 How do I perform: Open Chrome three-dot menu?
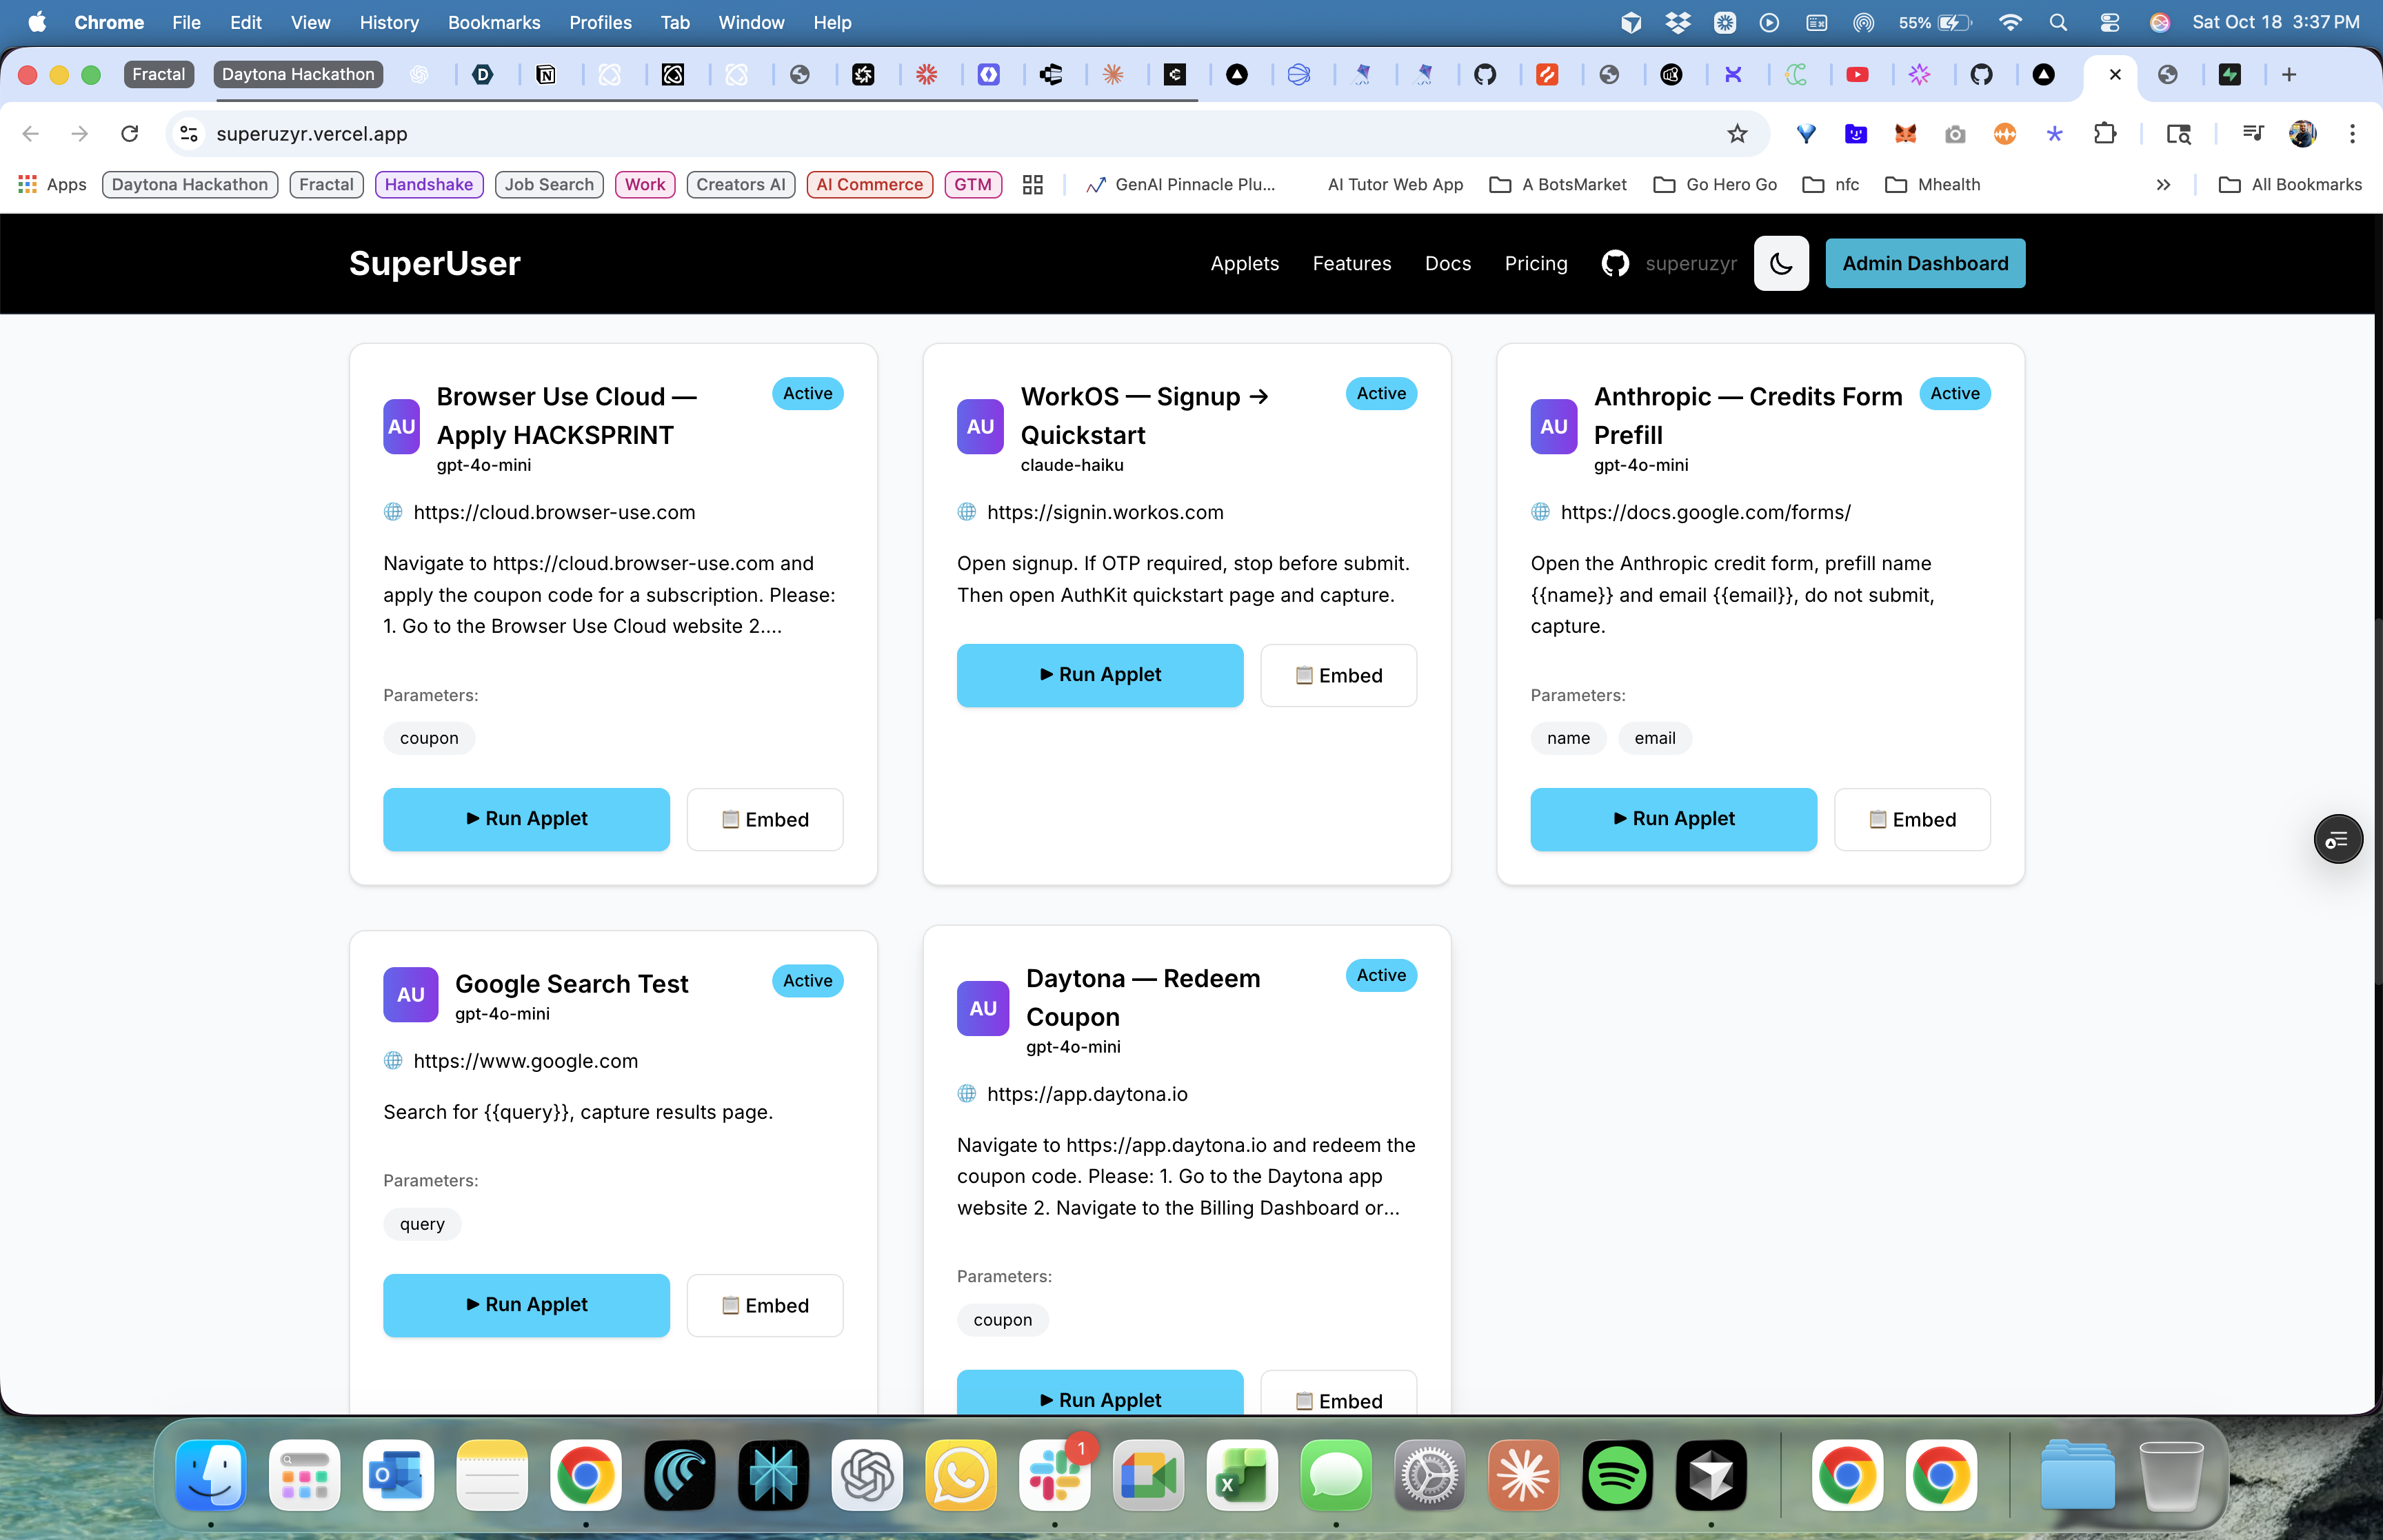coord(2352,133)
